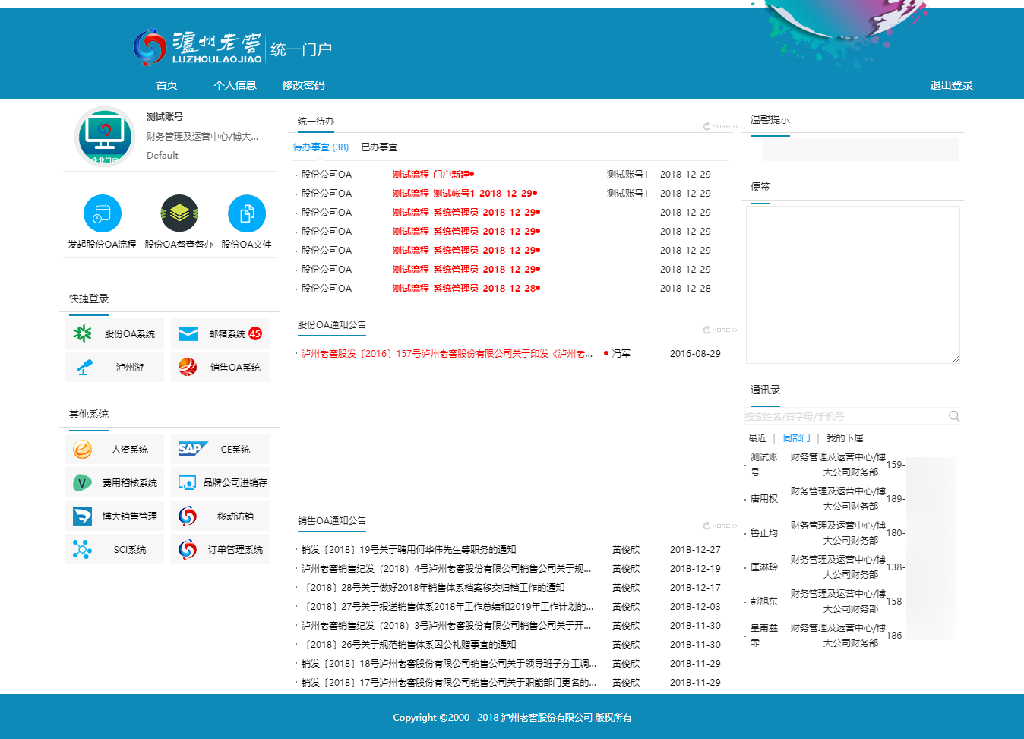
Task: Open the 〔2018〕26号 sales notice
Action: [x=411, y=644]
